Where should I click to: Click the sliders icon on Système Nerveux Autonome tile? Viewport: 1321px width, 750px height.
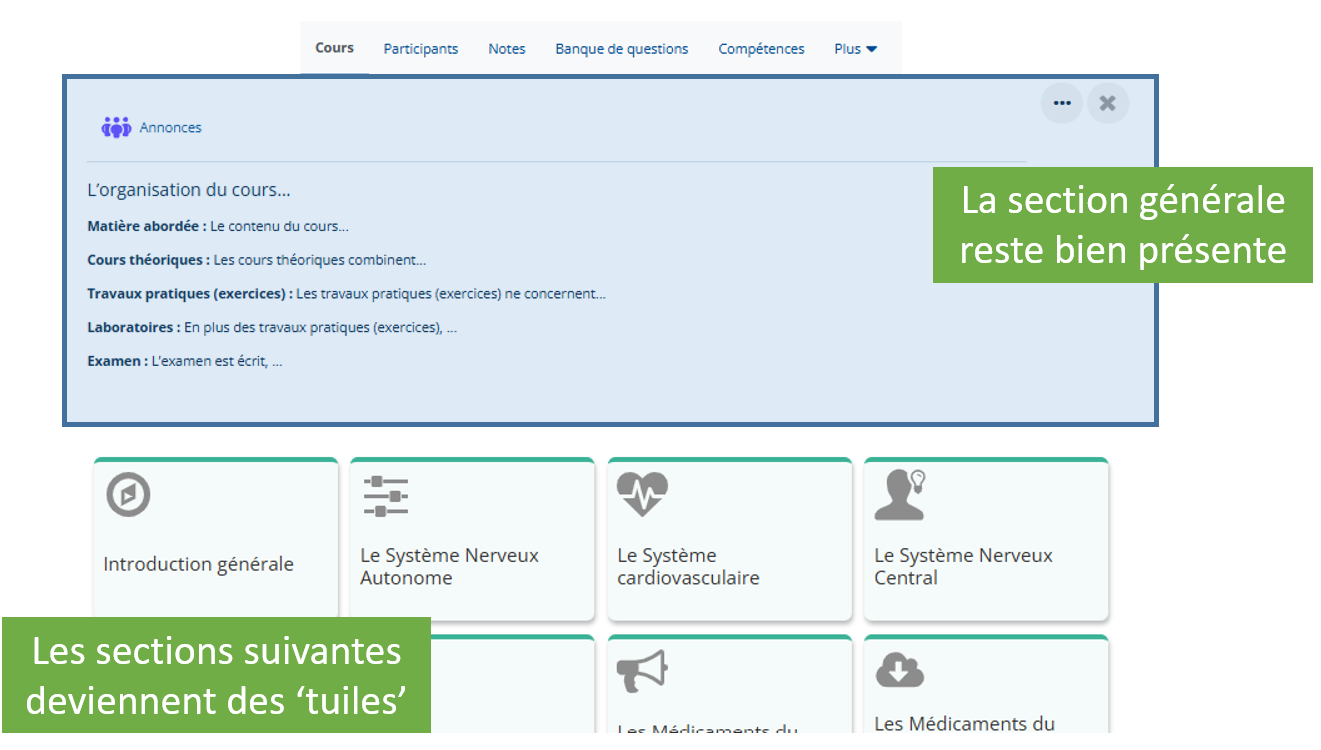pos(386,496)
